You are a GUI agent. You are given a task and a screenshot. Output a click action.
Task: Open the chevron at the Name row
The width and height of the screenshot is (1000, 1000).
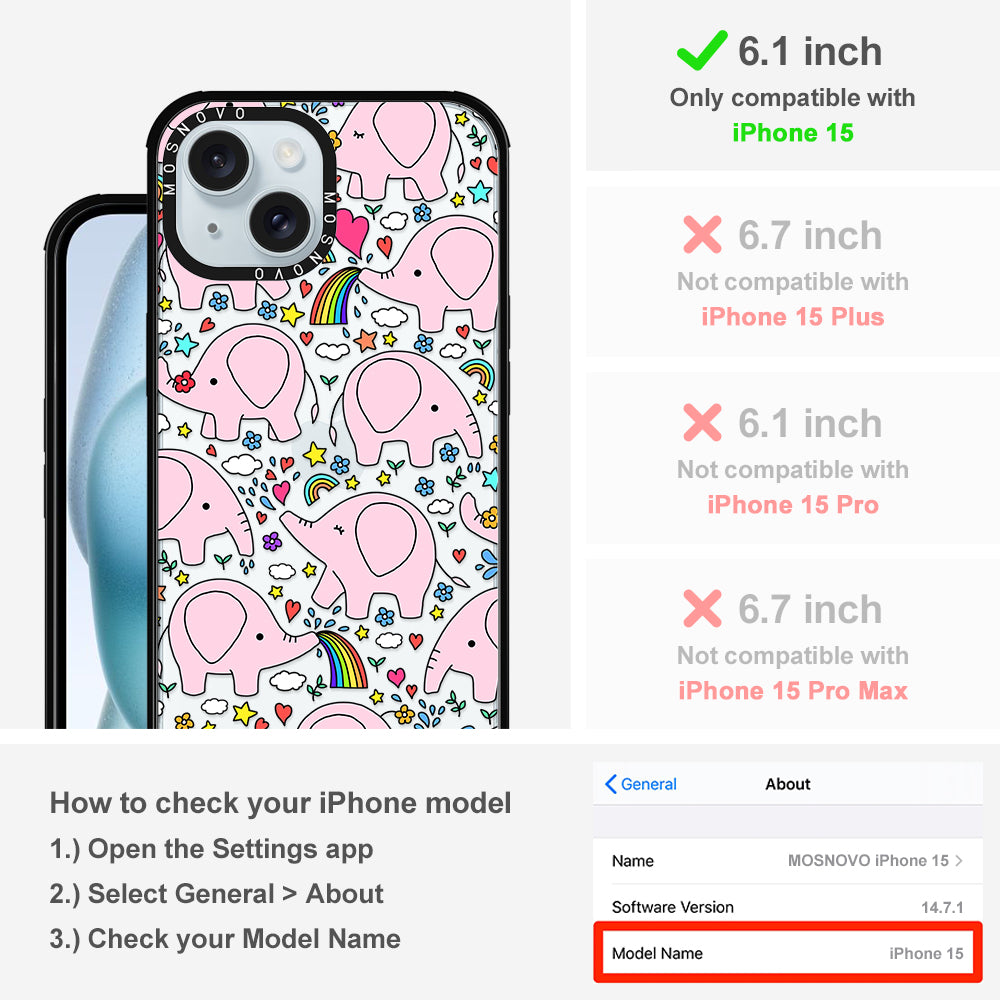(959, 860)
